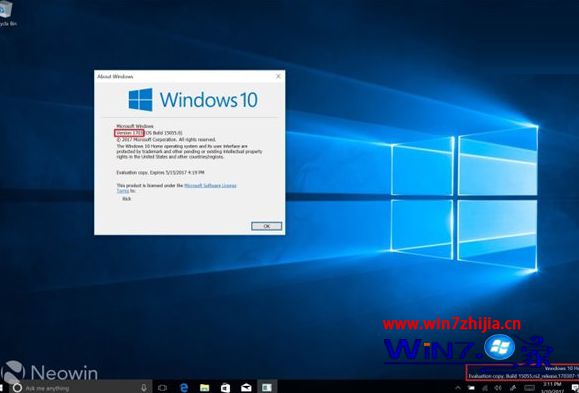This screenshot has width=579, height=393.
Task: Close the About Windows dialog
Action: click(x=278, y=76)
